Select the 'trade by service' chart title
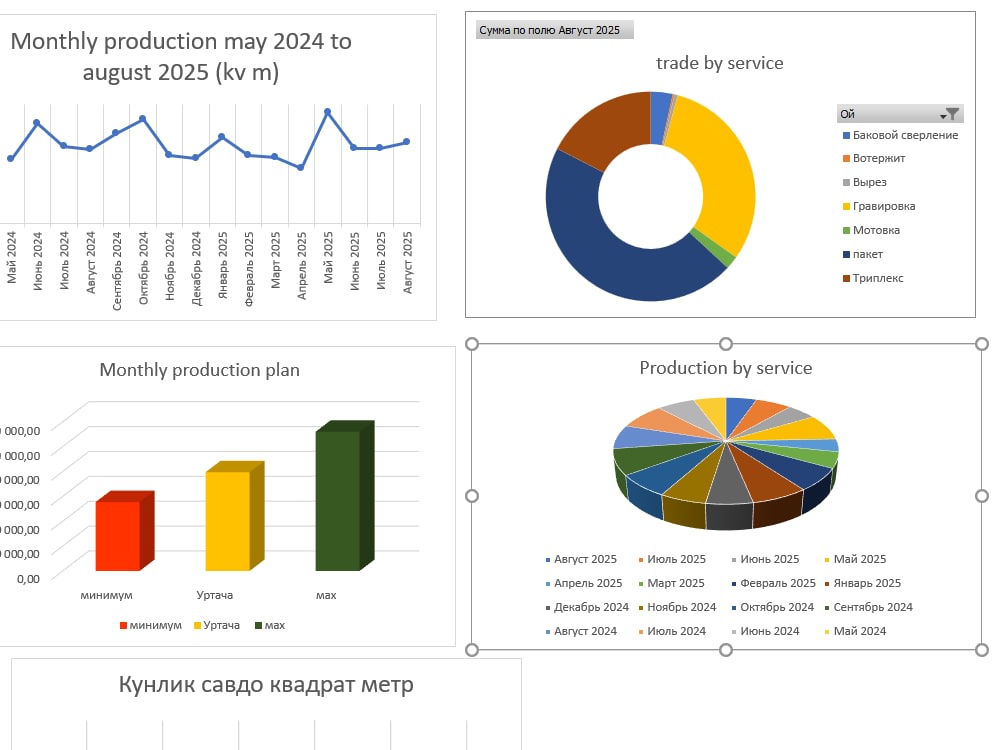The width and height of the screenshot is (1000, 750). [x=719, y=62]
